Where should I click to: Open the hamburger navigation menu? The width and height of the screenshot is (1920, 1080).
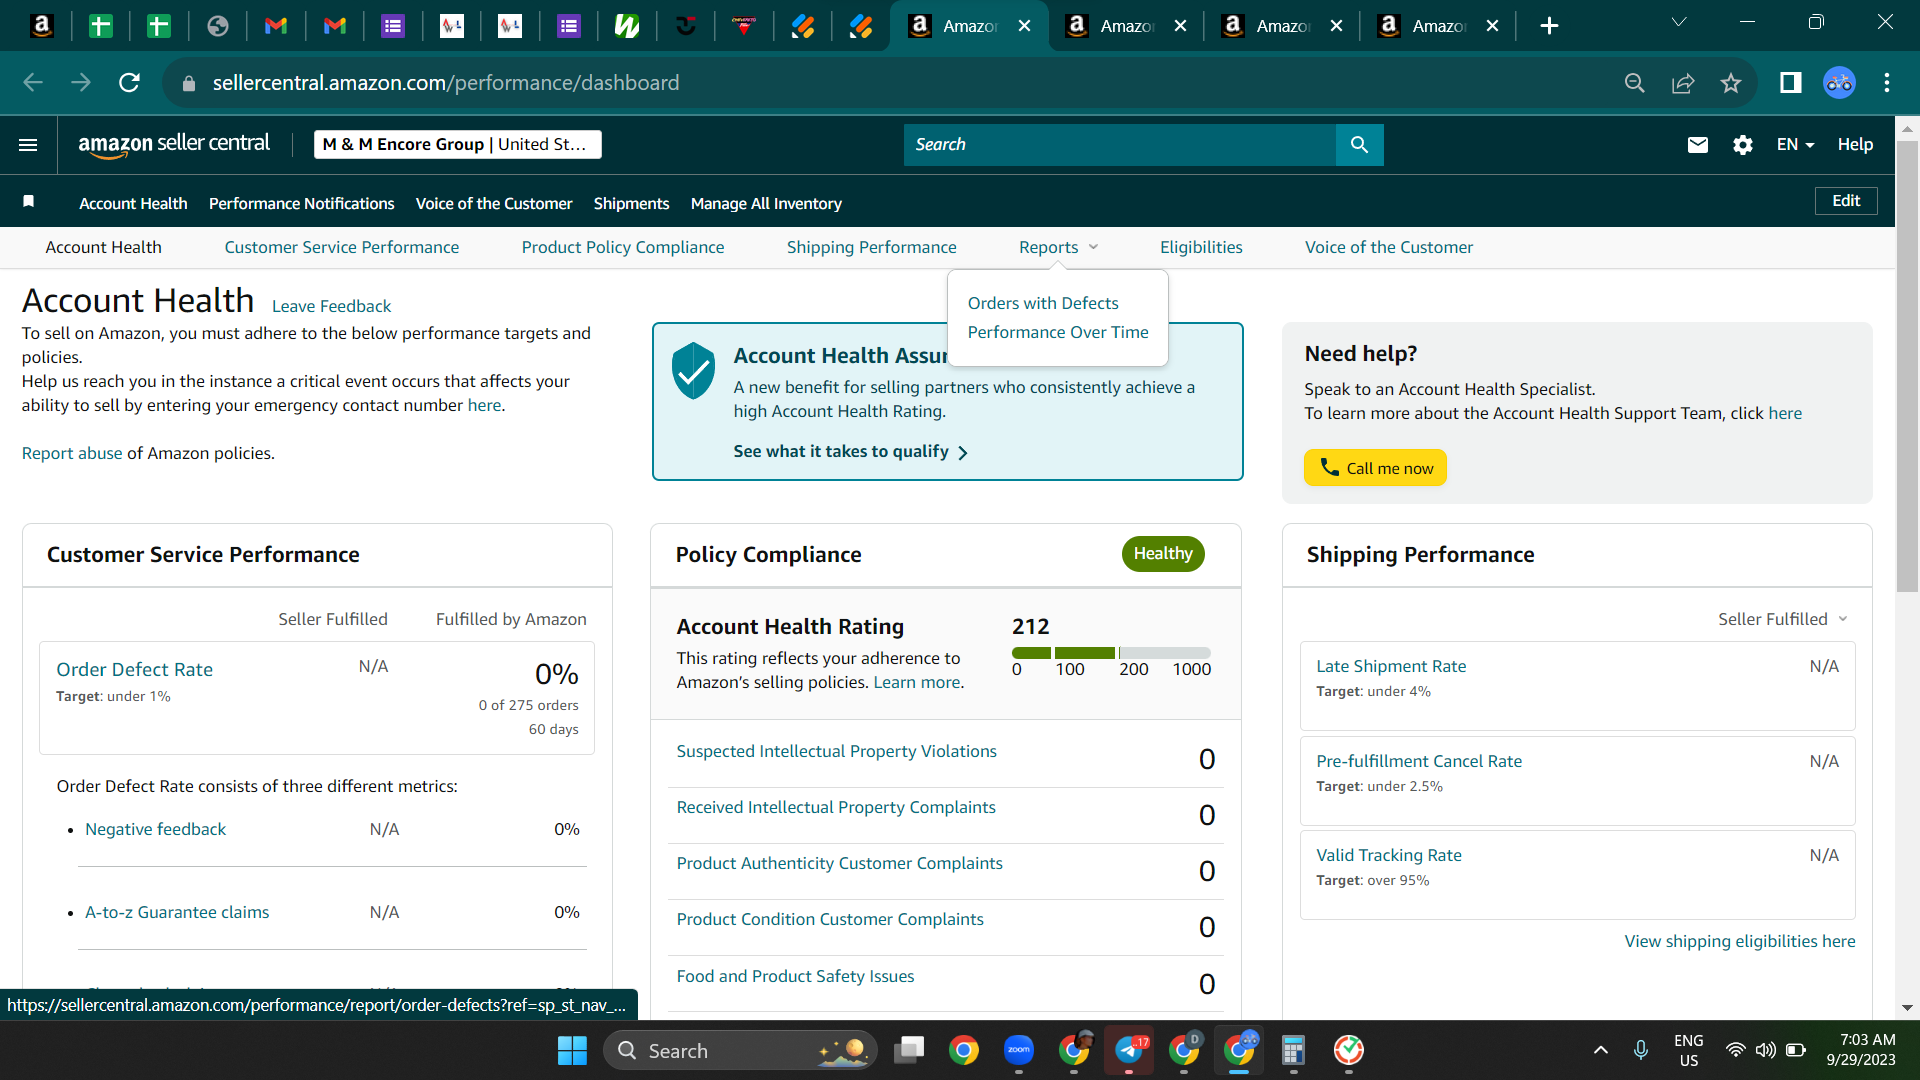pyautogui.click(x=28, y=145)
